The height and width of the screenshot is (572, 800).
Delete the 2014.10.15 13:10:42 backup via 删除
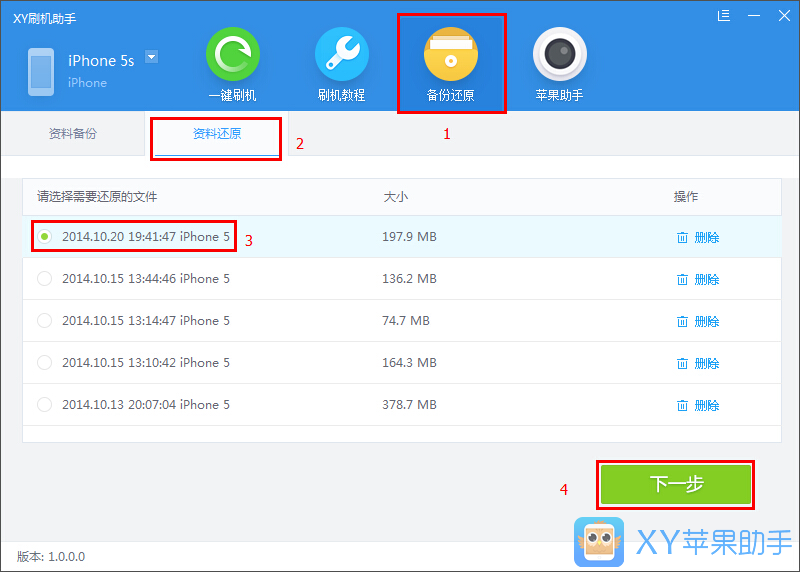click(707, 363)
